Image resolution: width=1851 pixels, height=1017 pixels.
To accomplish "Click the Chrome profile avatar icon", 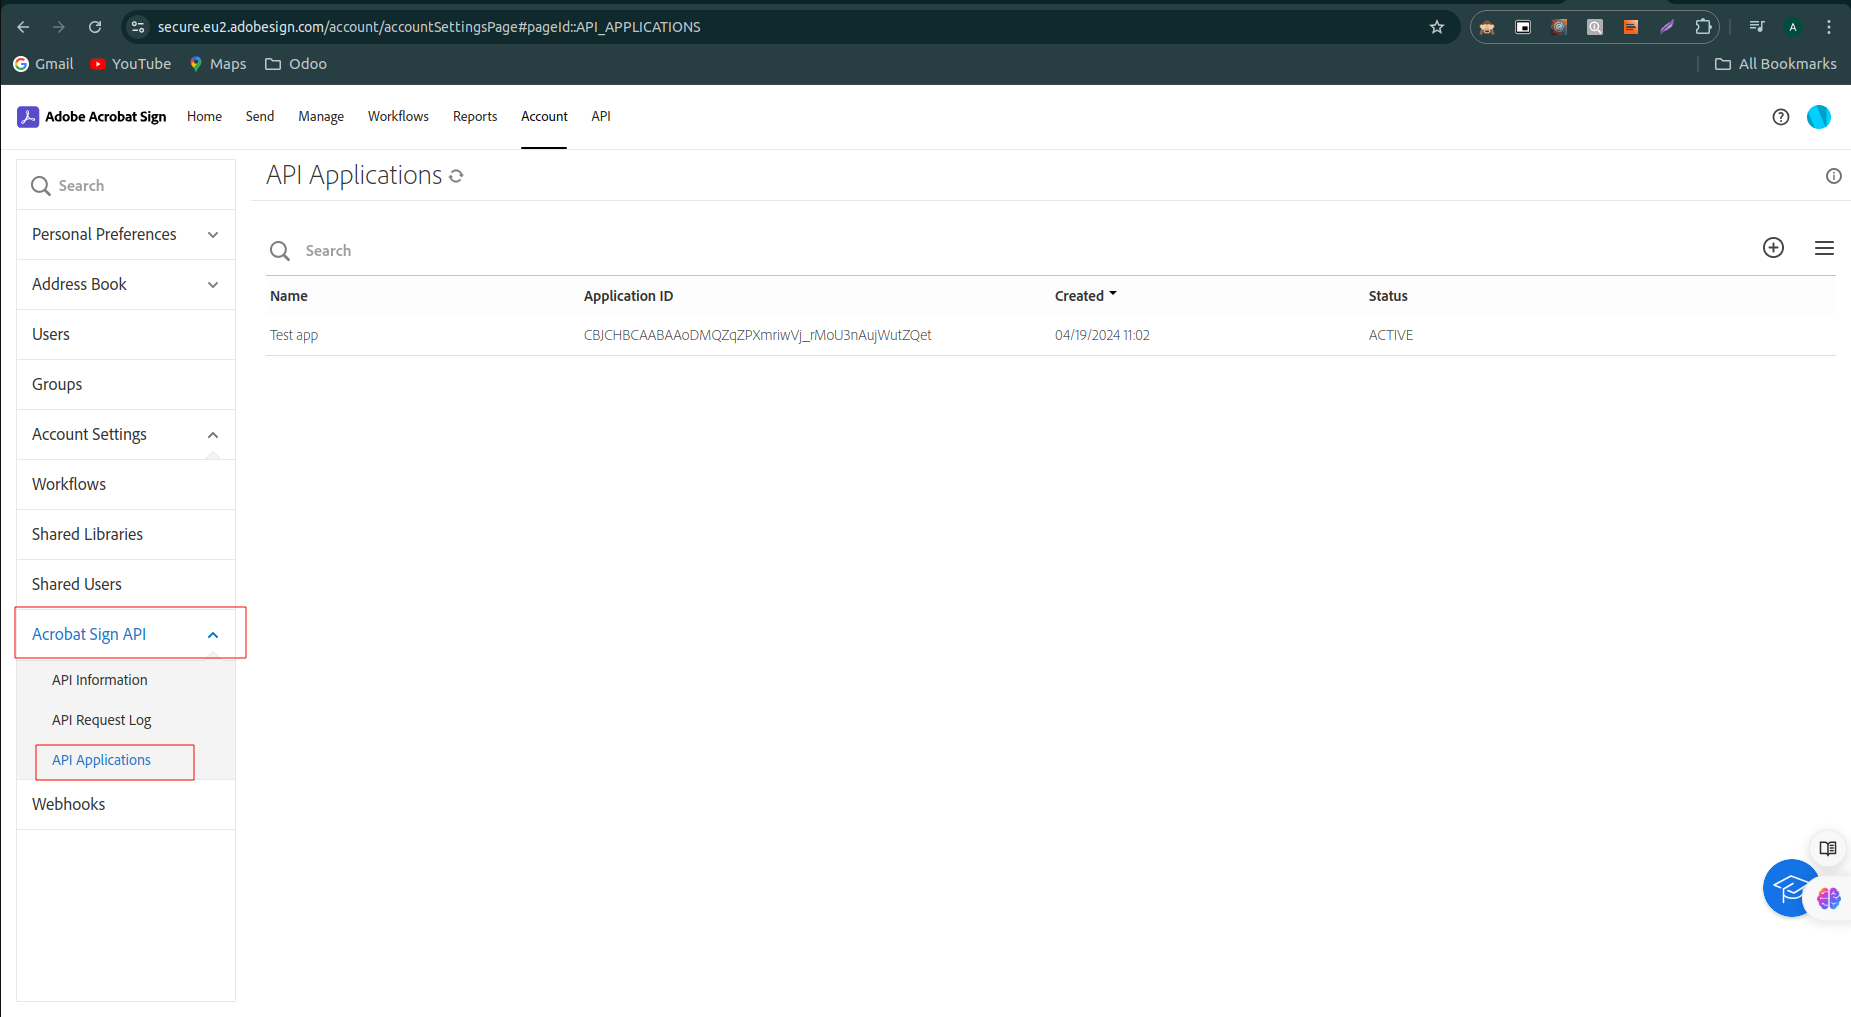I will click(x=1793, y=27).
